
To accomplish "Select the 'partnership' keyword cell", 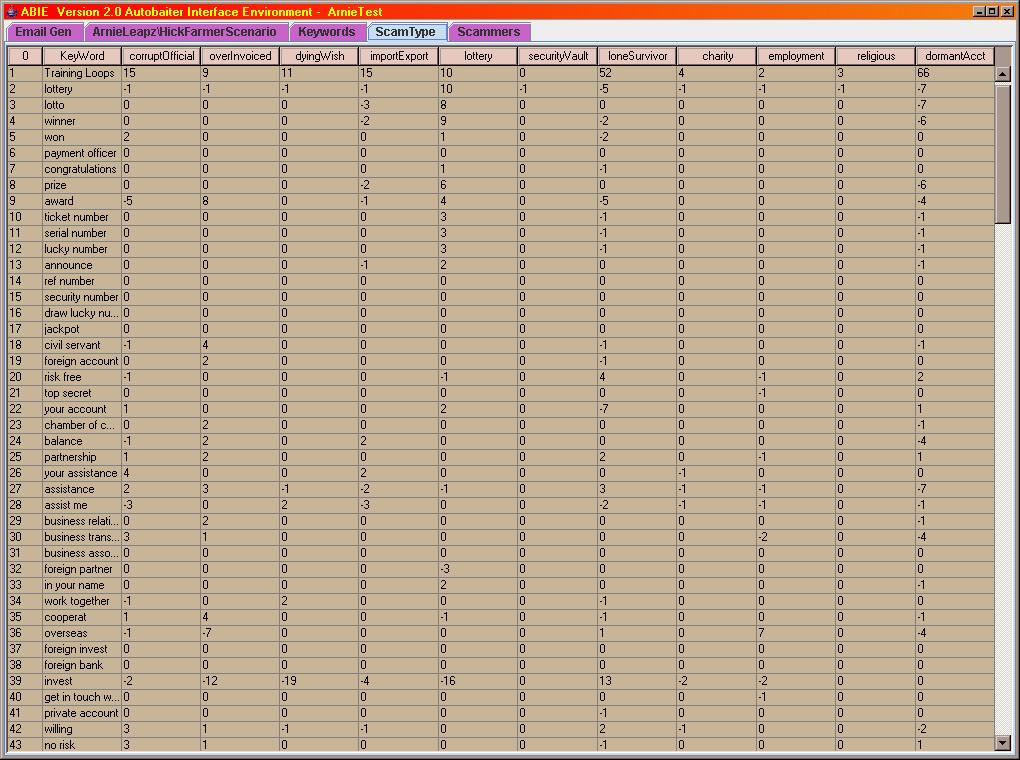I will click(x=82, y=457).
